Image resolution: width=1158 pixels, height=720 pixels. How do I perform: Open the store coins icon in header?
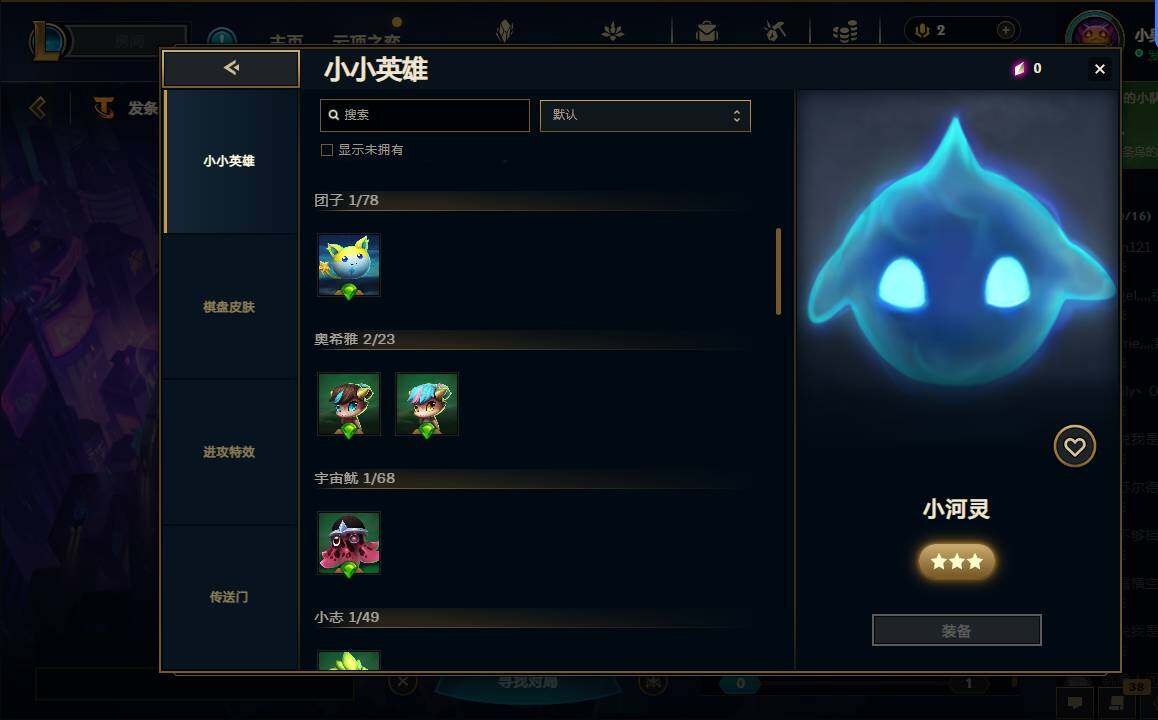(845, 31)
